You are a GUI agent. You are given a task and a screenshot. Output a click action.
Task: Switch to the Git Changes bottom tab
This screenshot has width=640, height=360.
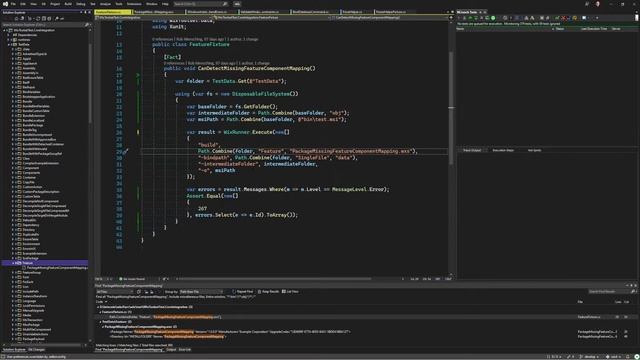coord(36,350)
